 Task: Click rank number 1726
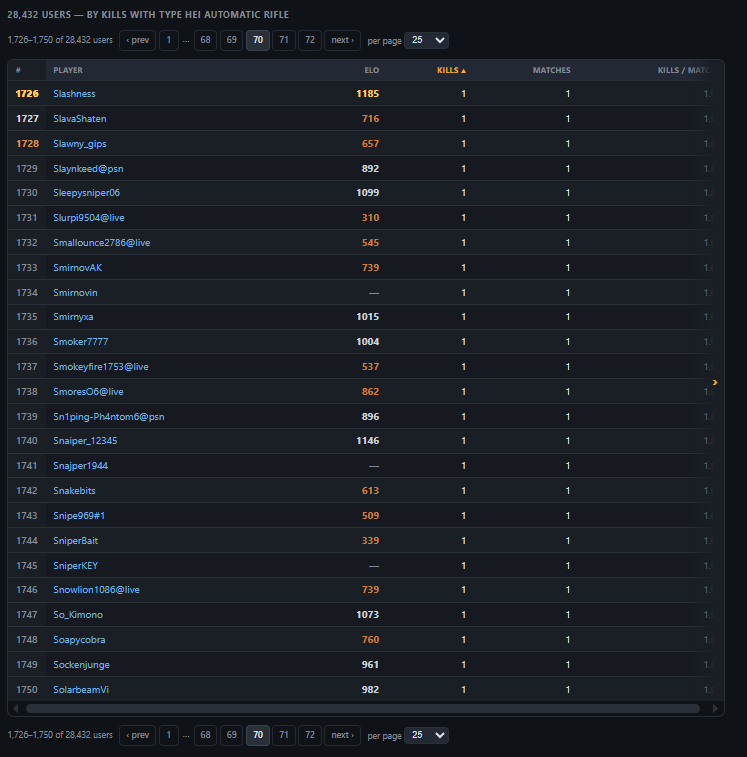(x=27, y=94)
